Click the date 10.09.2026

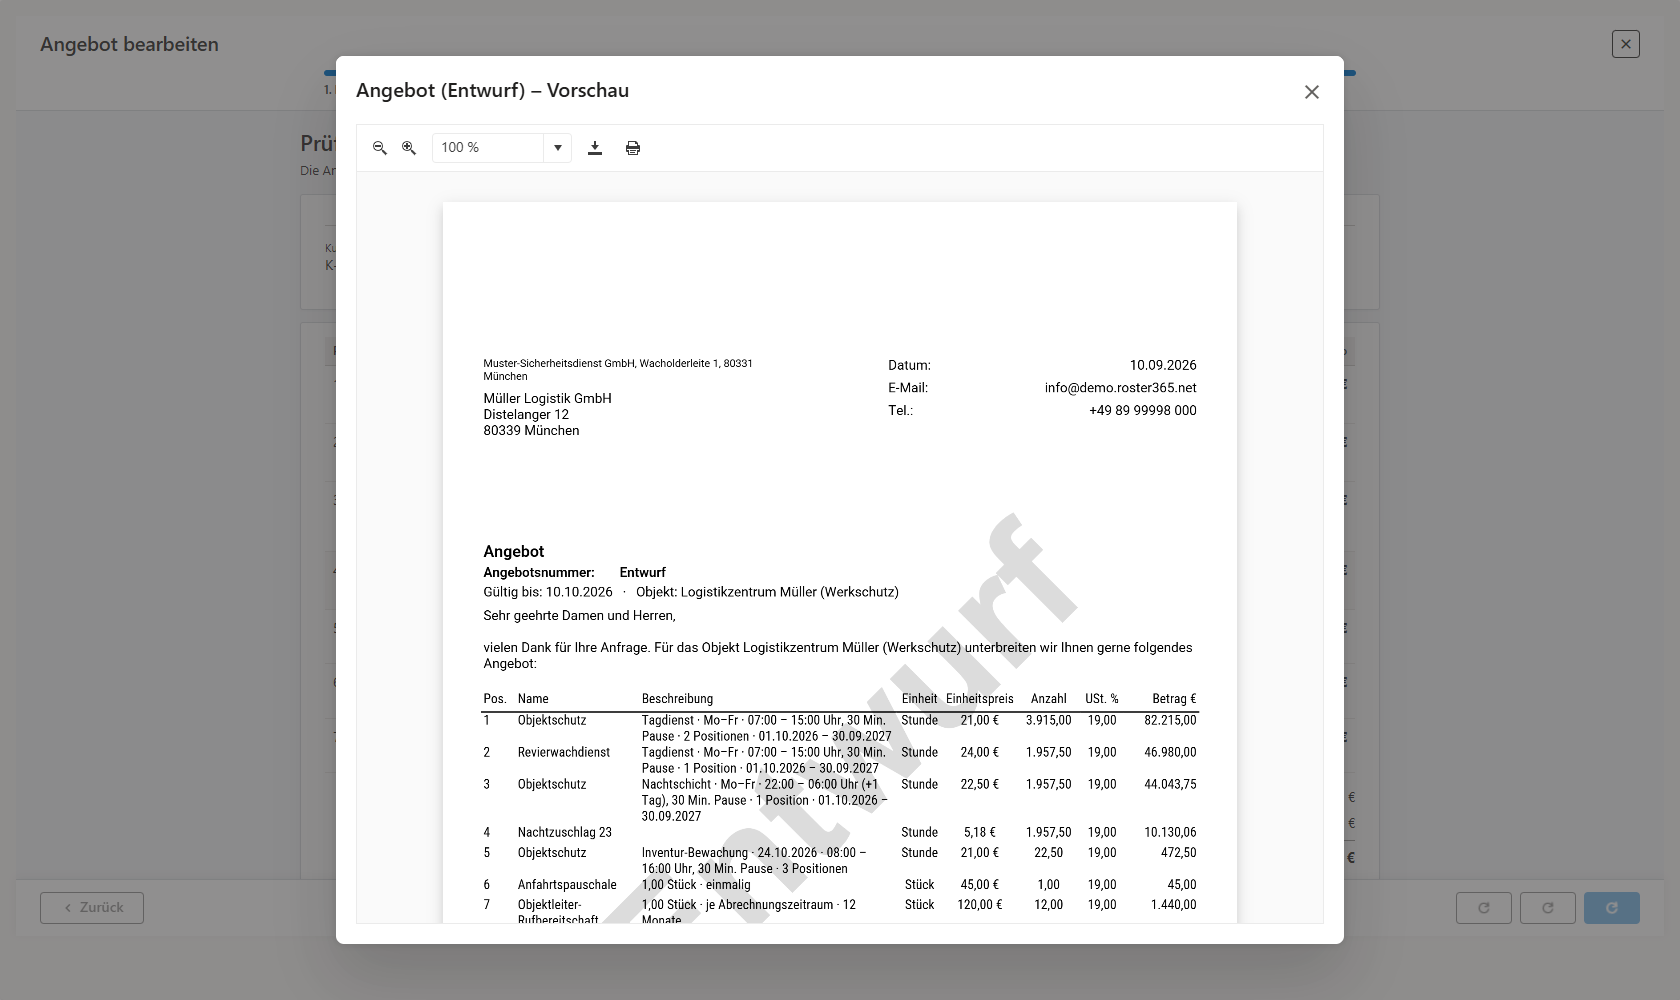tap(1163, 365)
